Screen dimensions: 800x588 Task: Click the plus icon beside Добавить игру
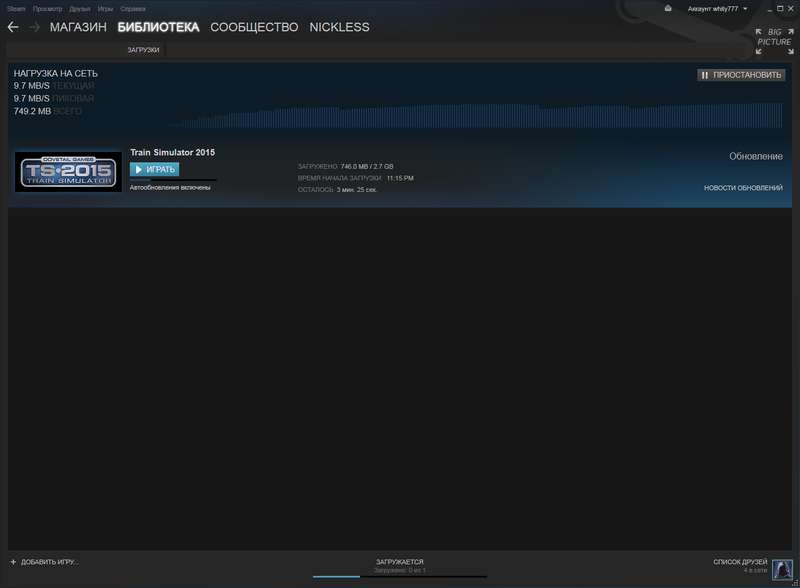tap(13, 562)
